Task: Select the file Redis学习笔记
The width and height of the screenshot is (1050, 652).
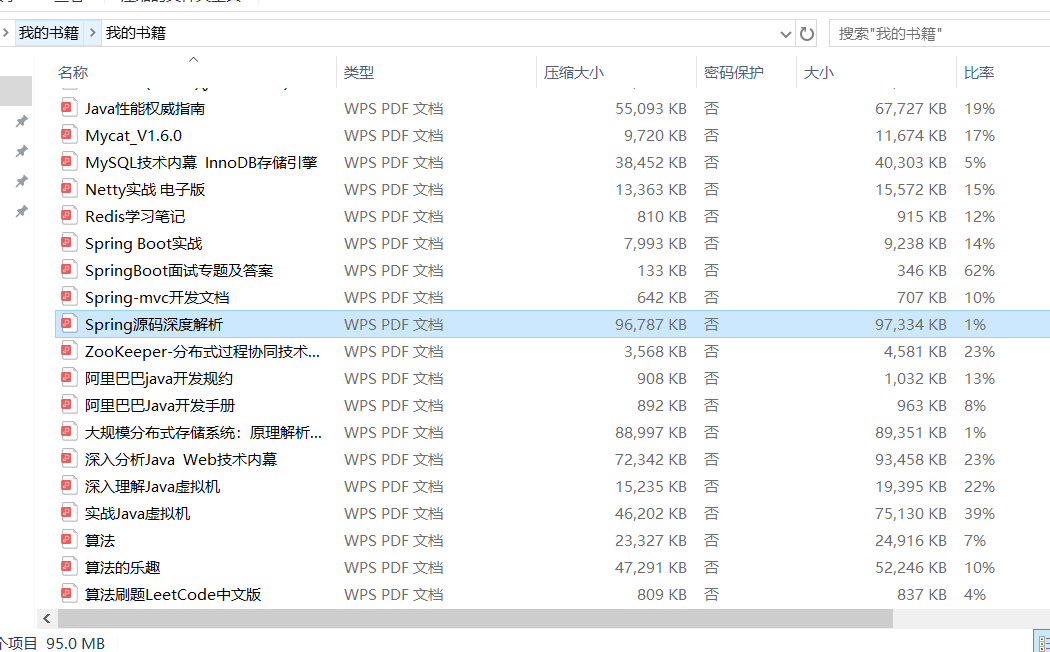Action: (135, 216)
